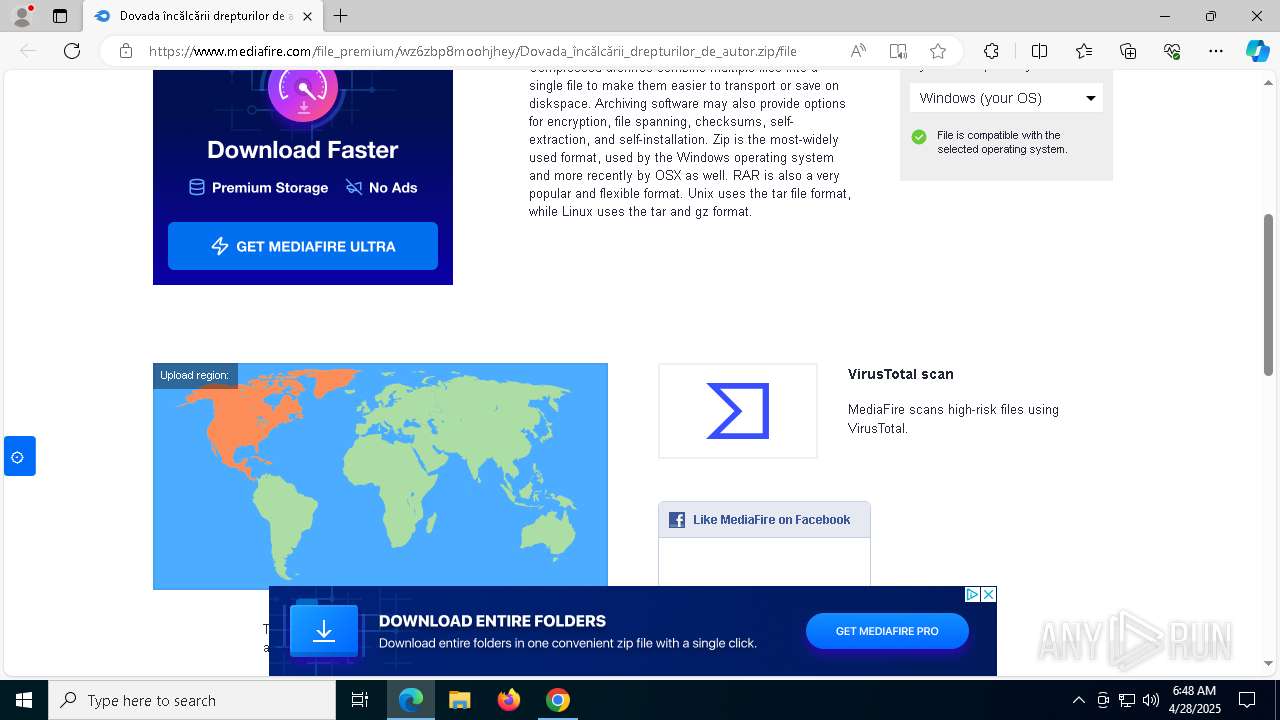The image size is (1280, 720).
Task: Click the green compatibility check icon
Action: (919, 137)
